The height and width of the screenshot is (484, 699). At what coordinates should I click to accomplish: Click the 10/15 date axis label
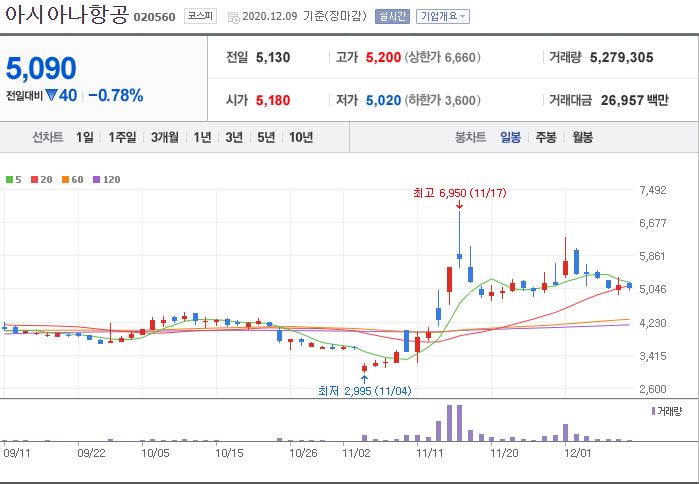(230, 453)
